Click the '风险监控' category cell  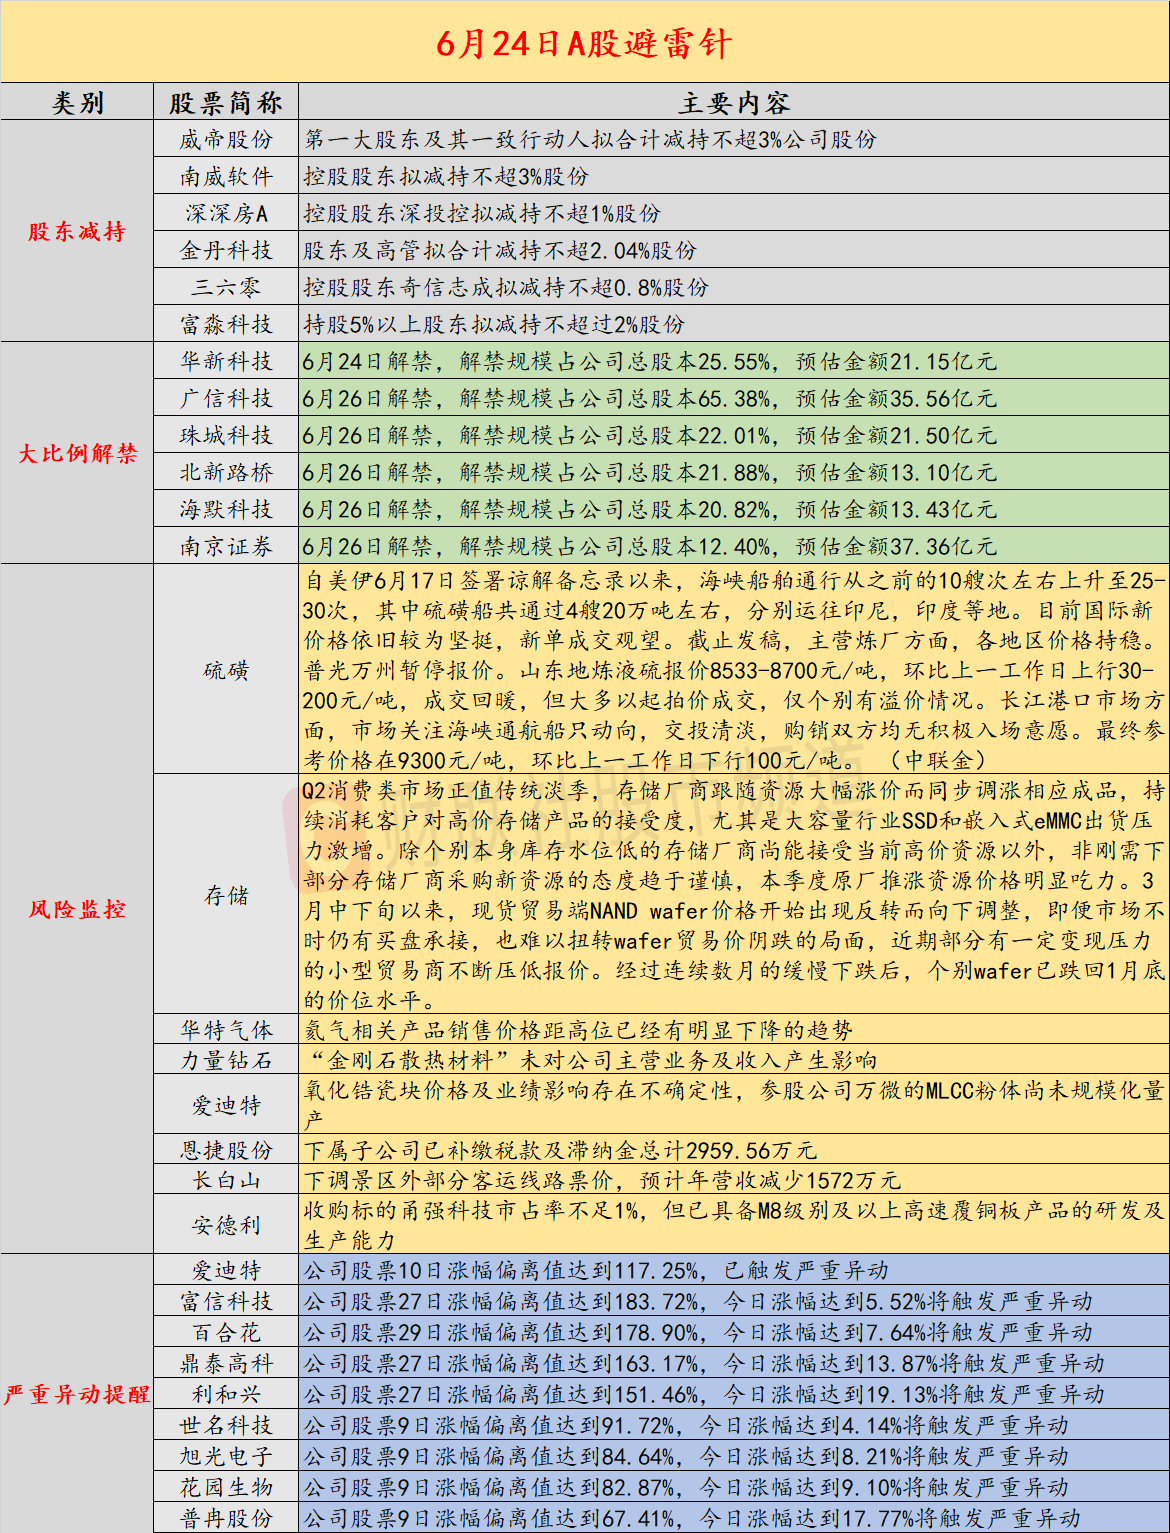(x=77, y=909)
